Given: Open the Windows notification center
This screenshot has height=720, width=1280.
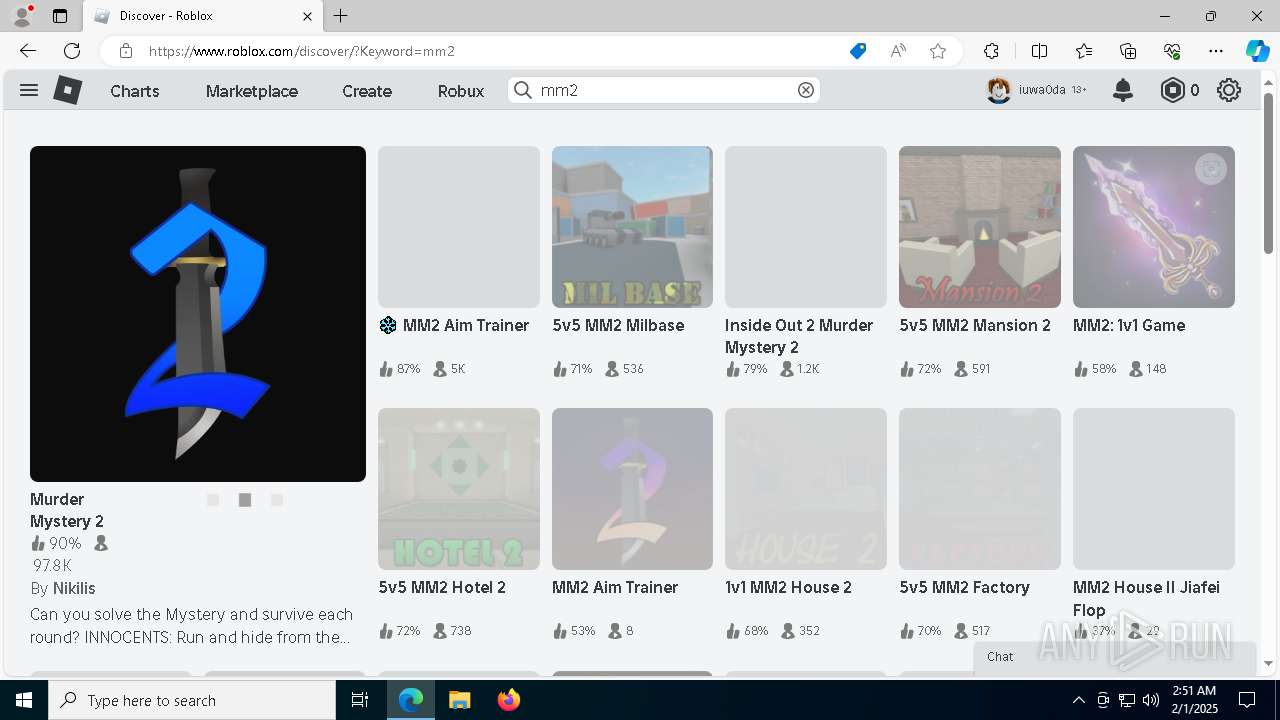Looking at the screenshot, I should [x=1247, y=700].
